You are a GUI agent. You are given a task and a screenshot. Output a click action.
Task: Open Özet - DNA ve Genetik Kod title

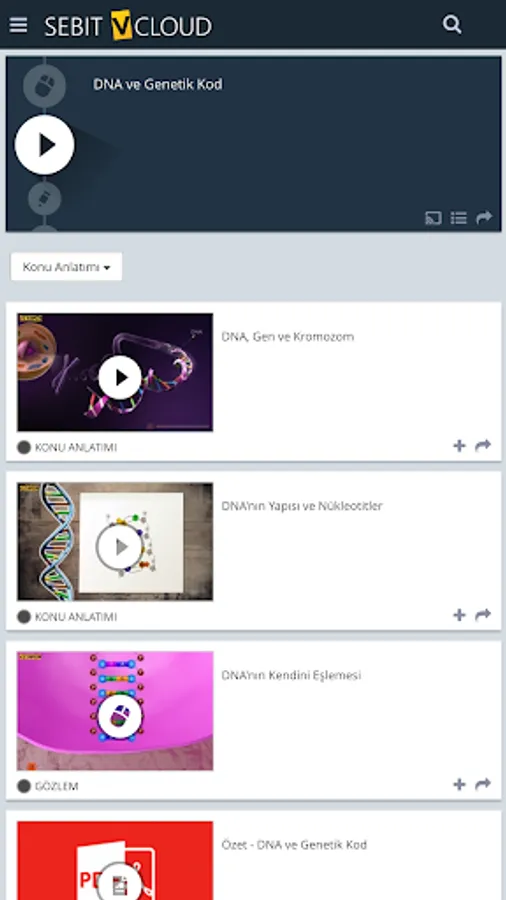(294, 845)
